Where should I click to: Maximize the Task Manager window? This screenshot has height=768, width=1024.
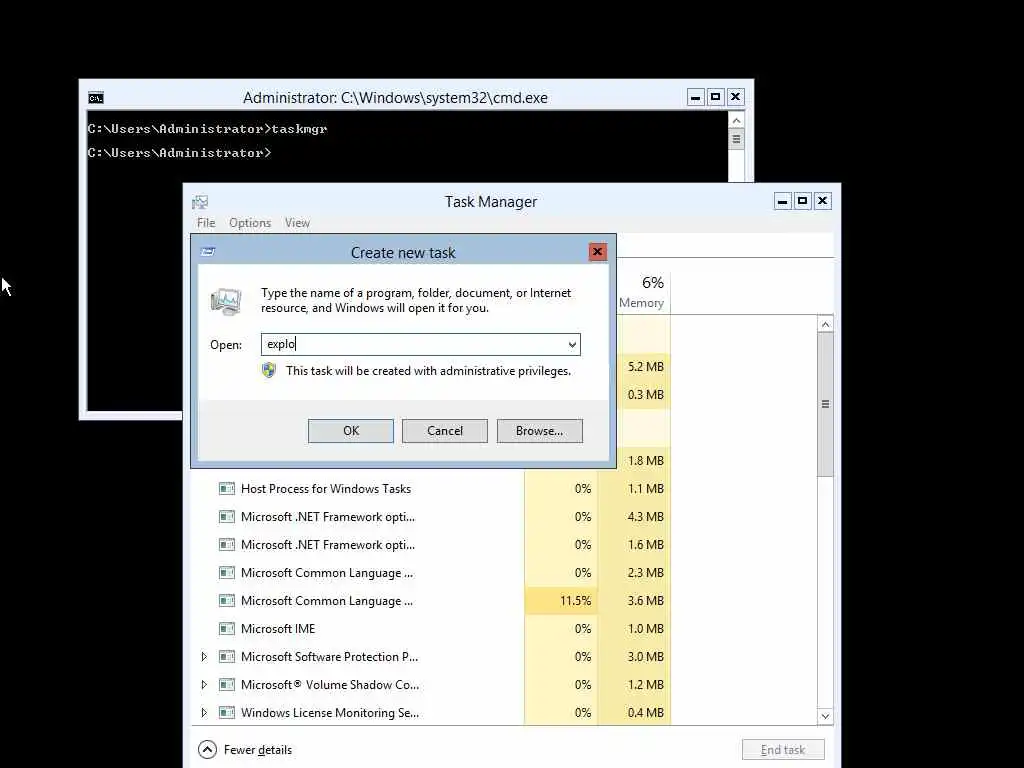pyautogui.click(x=803, y=201)
